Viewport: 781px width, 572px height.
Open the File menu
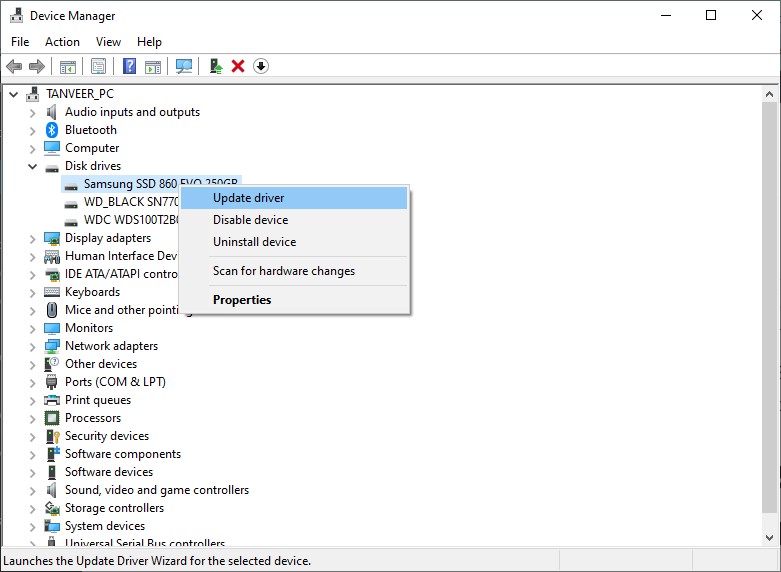[x=20, y=42]
